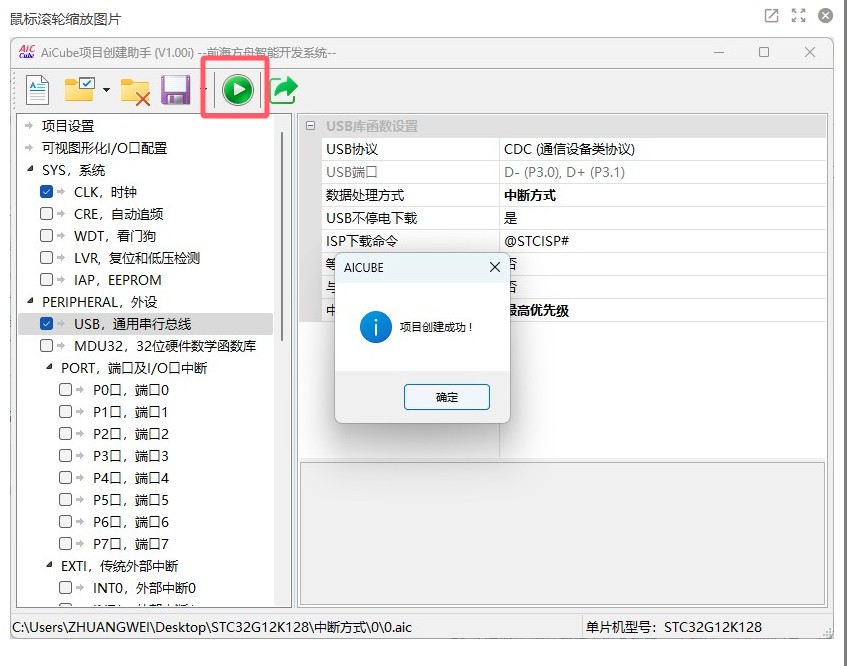Check the P0口 端口0 checkbox
The width and height of the screenshot is (847, 666).
tap(65, 389)
